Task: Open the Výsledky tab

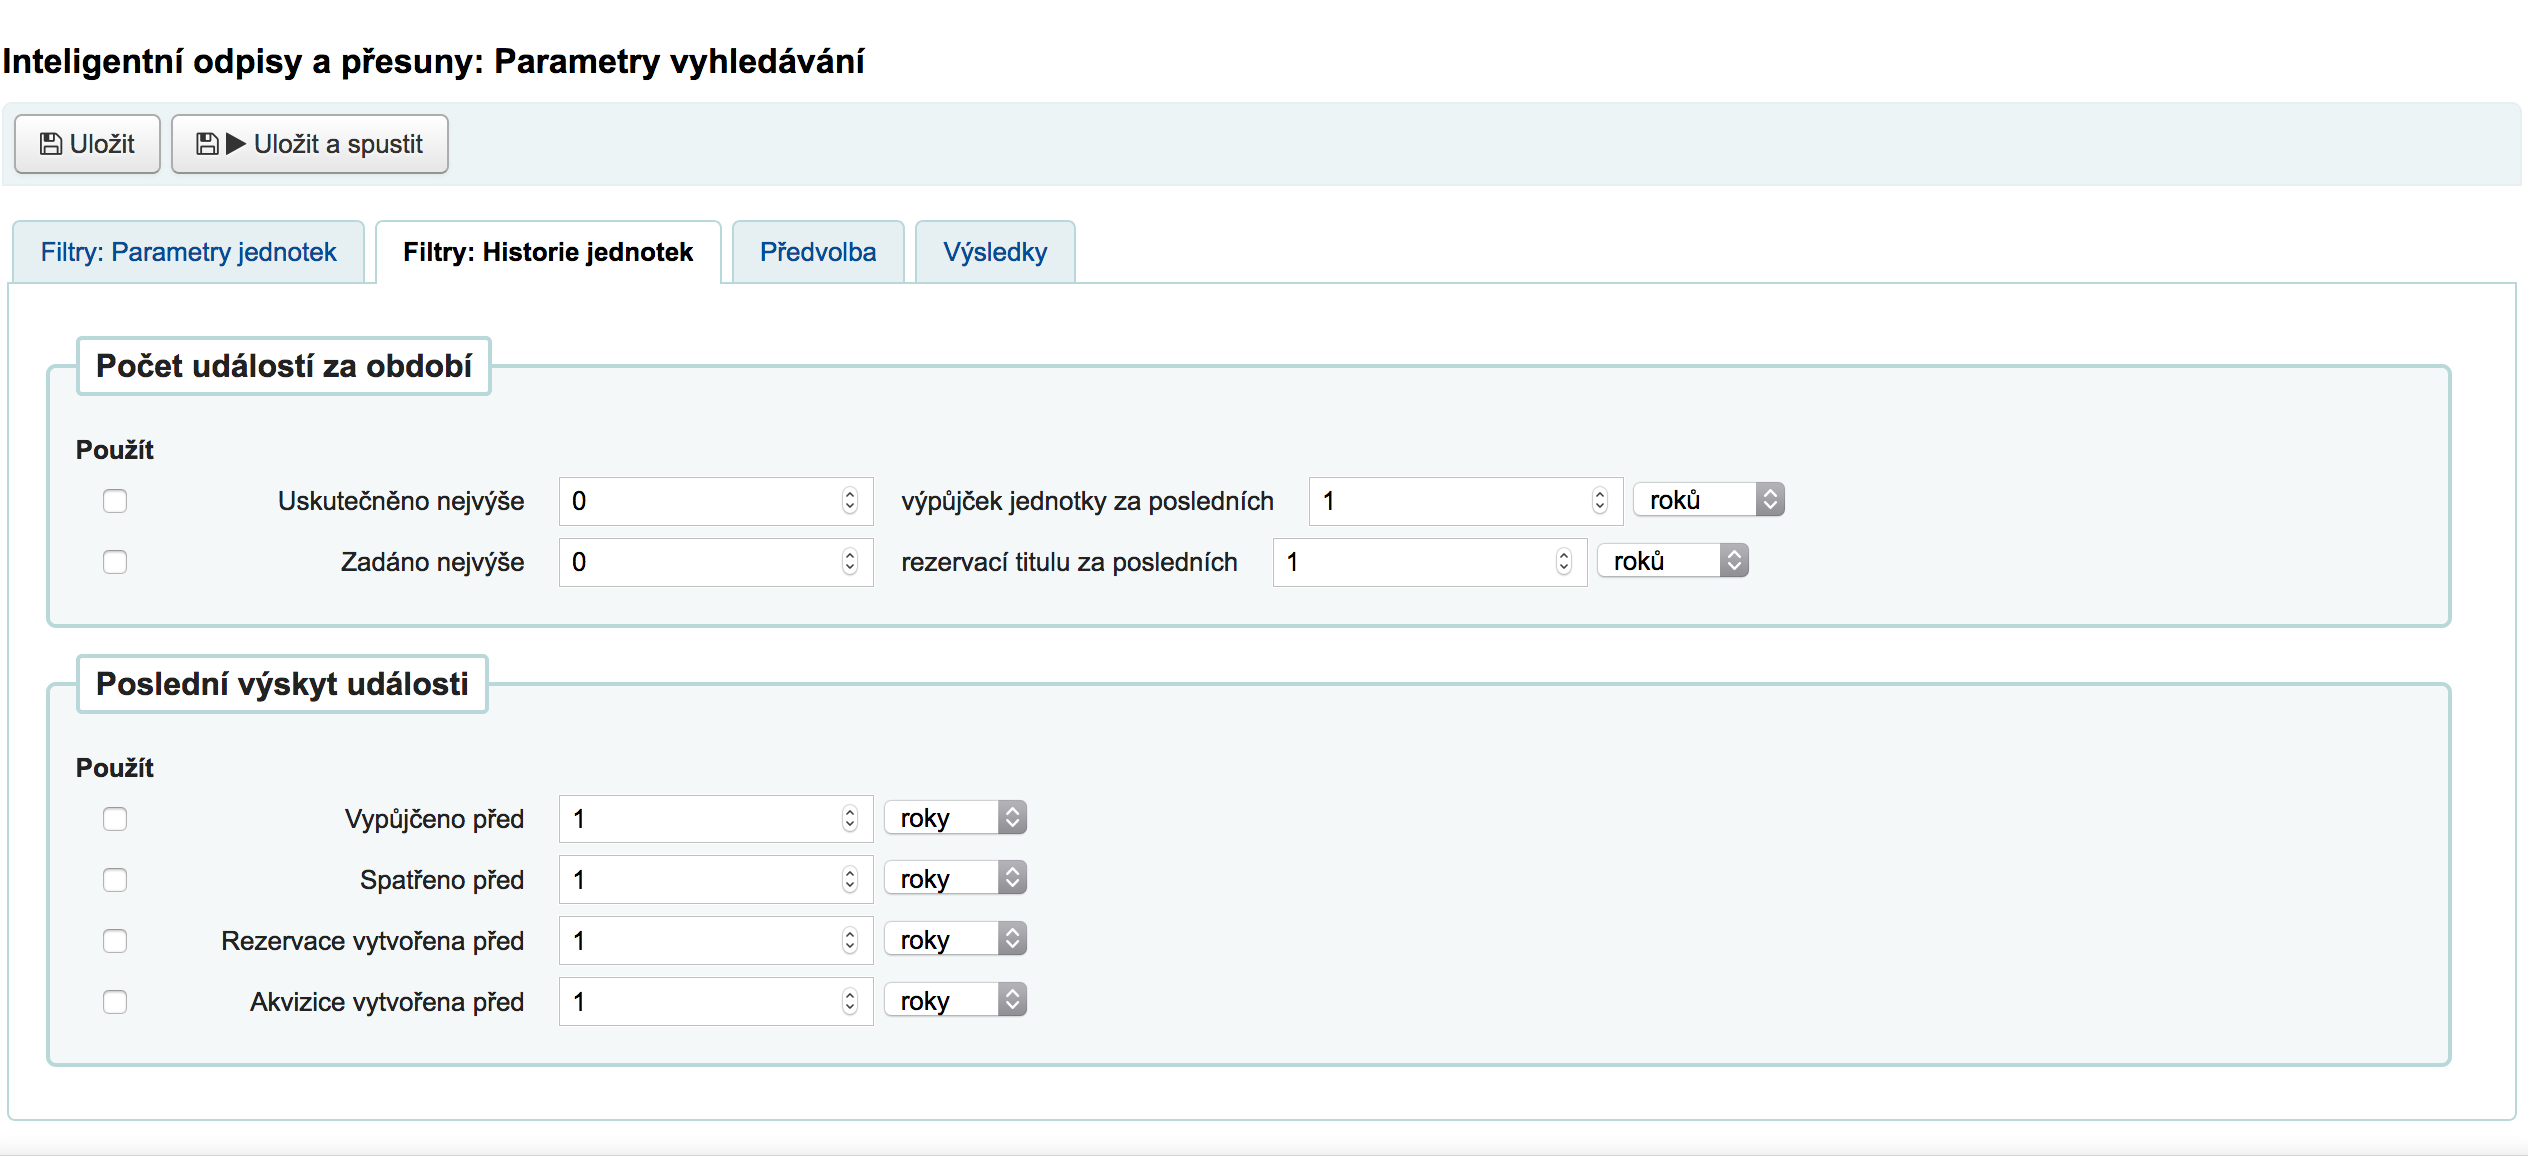Action: point(995,252)
